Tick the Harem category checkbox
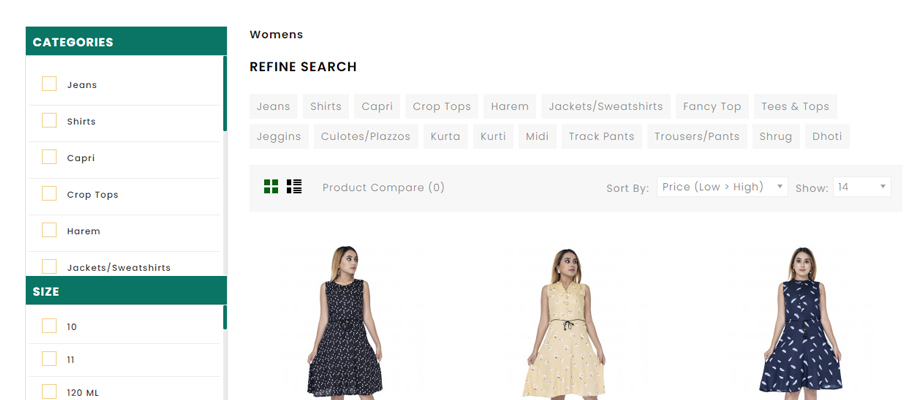Screen dimensions: 920x400 pyautogui.click(x=49, y=230)
